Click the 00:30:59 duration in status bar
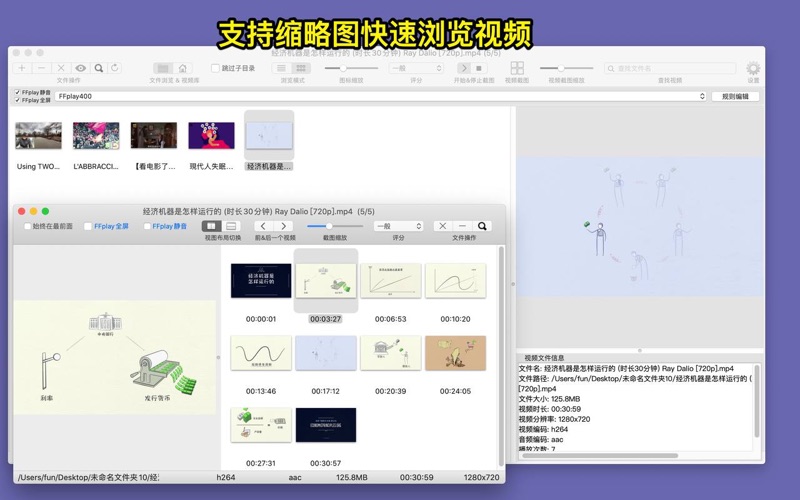The image size is (800, 500). [x=416, y=478]
